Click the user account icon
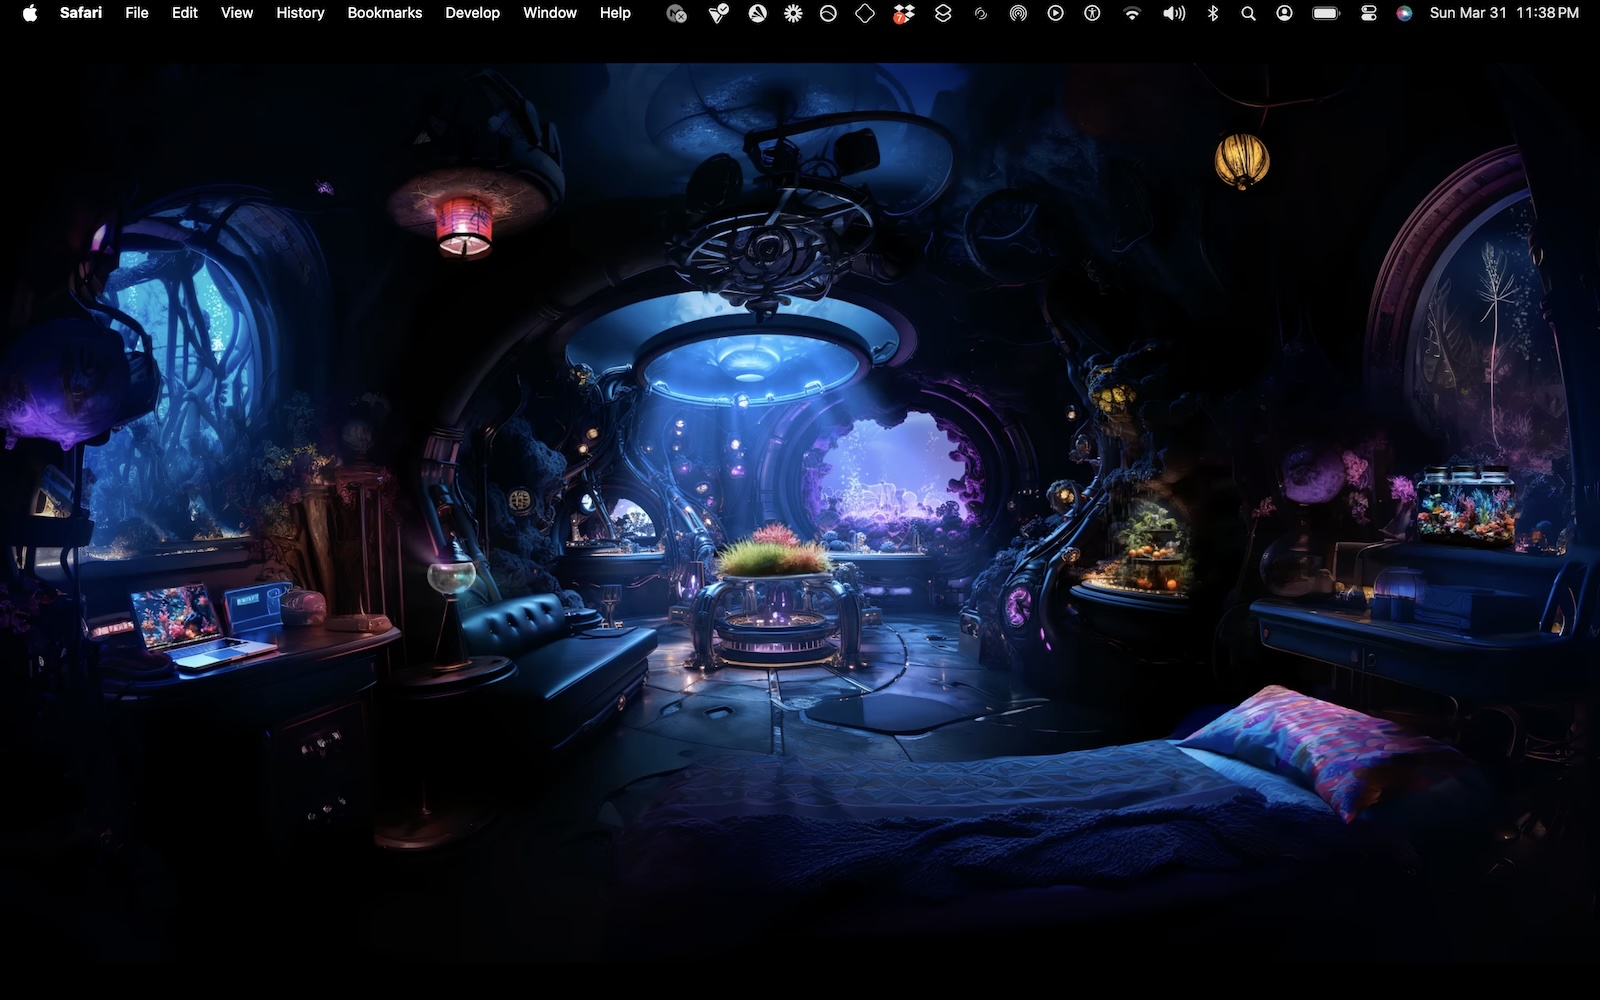1600x1000 pixels. pyautogui.click(x=1285, y=13)
